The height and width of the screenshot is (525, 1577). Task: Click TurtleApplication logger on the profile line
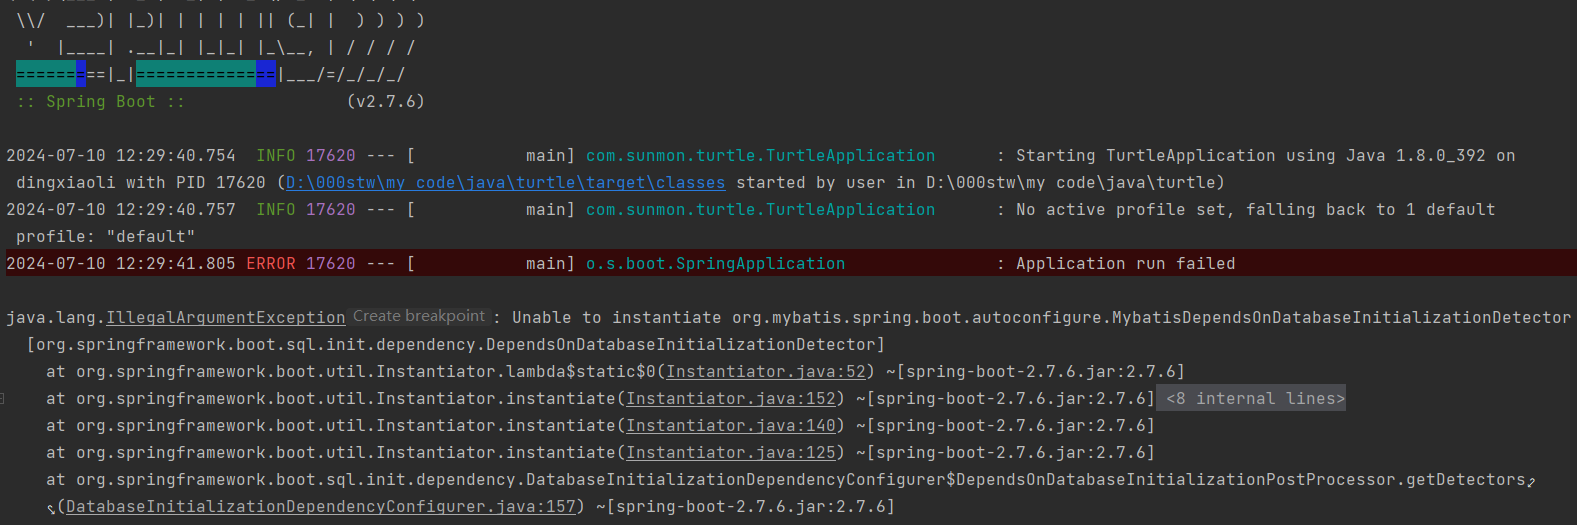[760, 210]
